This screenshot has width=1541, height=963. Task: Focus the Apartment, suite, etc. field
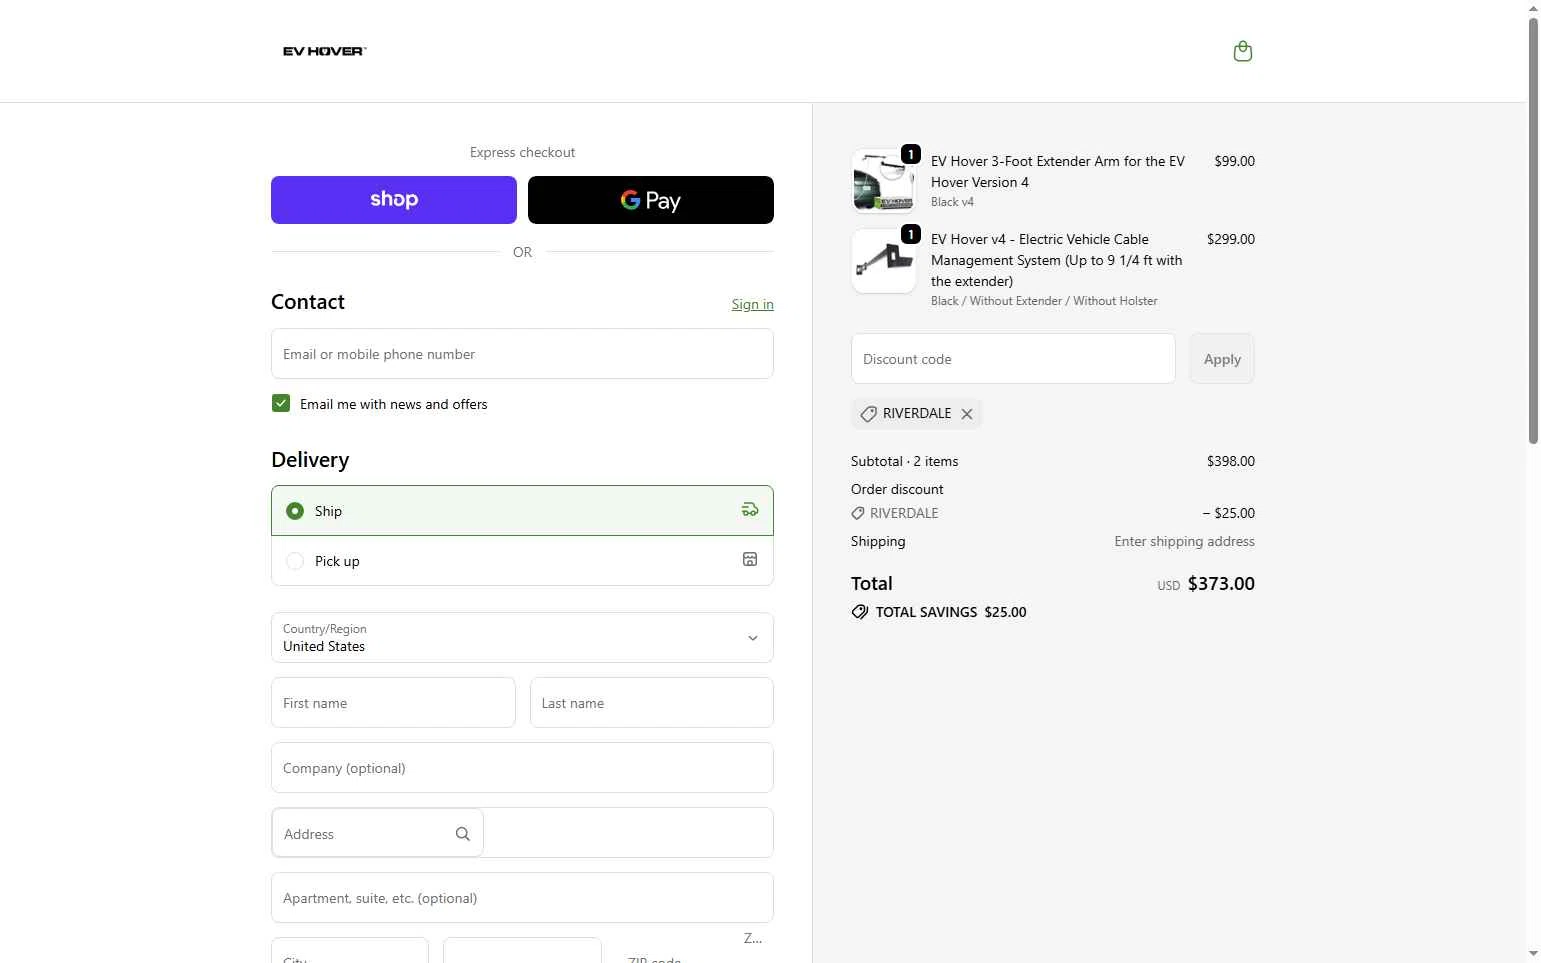point(522,898)
